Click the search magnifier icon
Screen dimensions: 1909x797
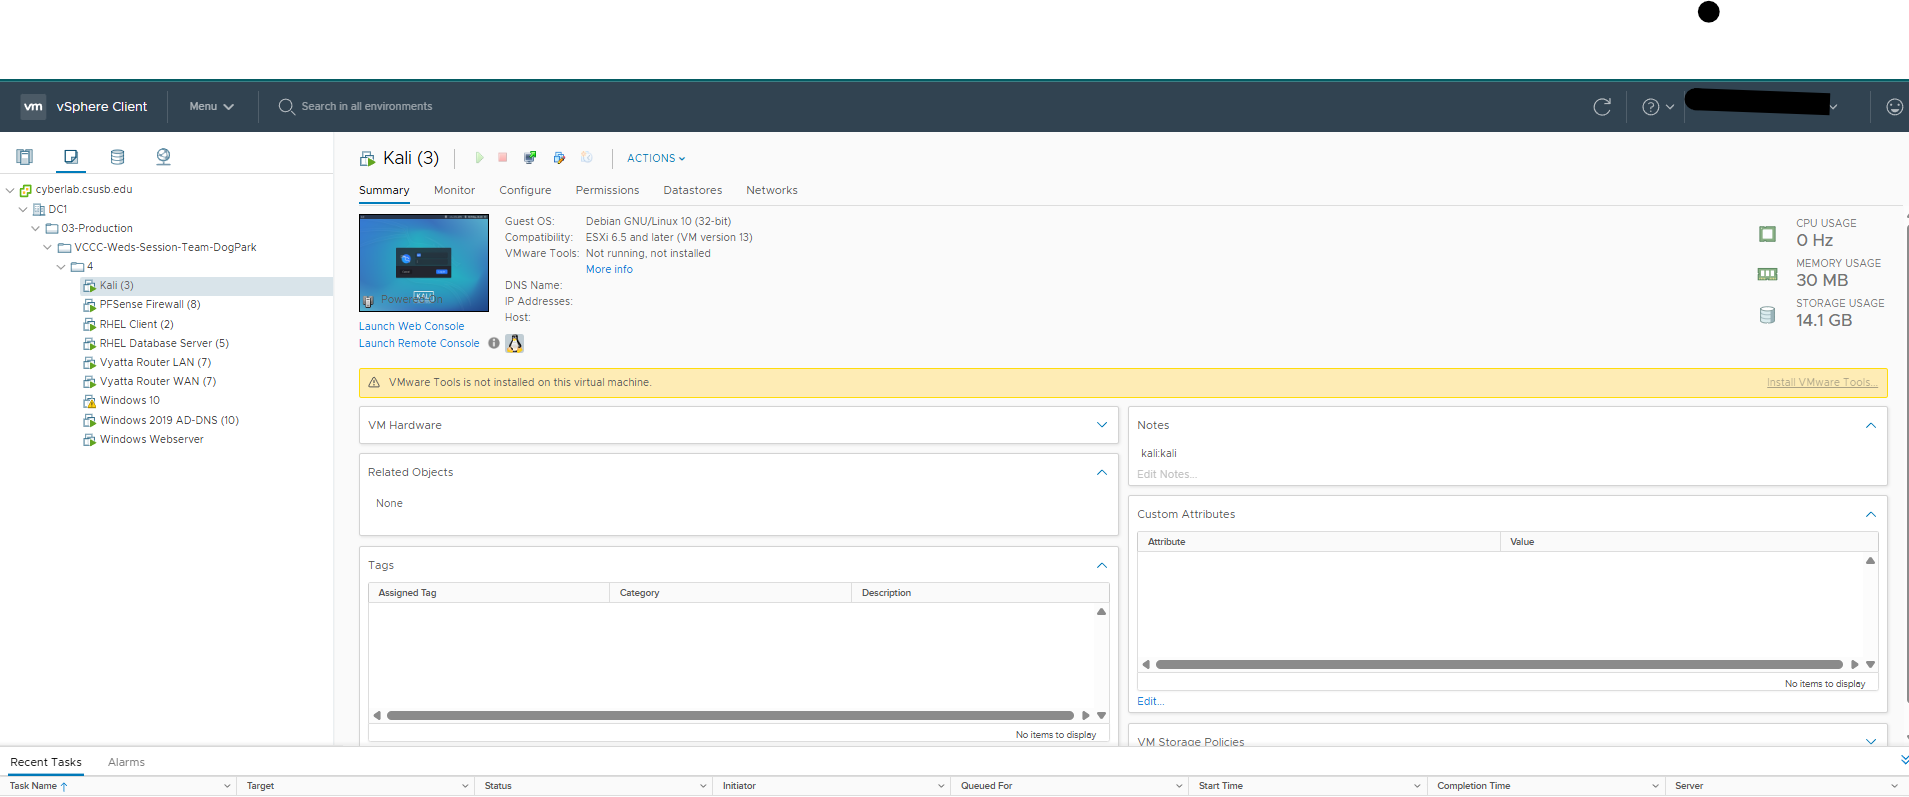(286, 107)
